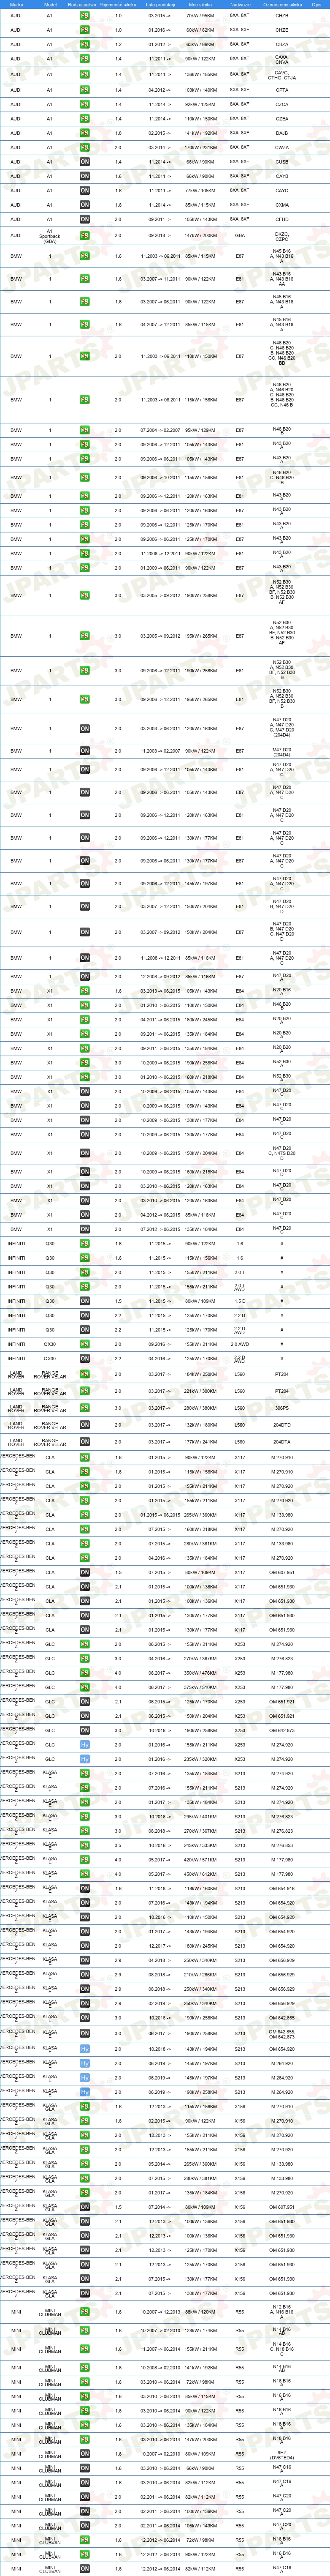This screenshot has height=2576, width=330.
Task: Click the PB fuel icon in the CBZA row
Action: coord(85,44)
